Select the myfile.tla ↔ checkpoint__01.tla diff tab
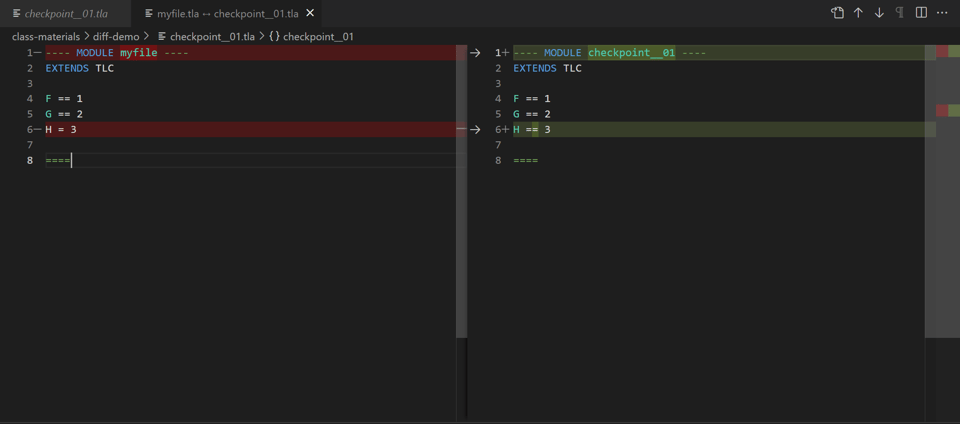The image size is (960, 424). tap(227, 14)
